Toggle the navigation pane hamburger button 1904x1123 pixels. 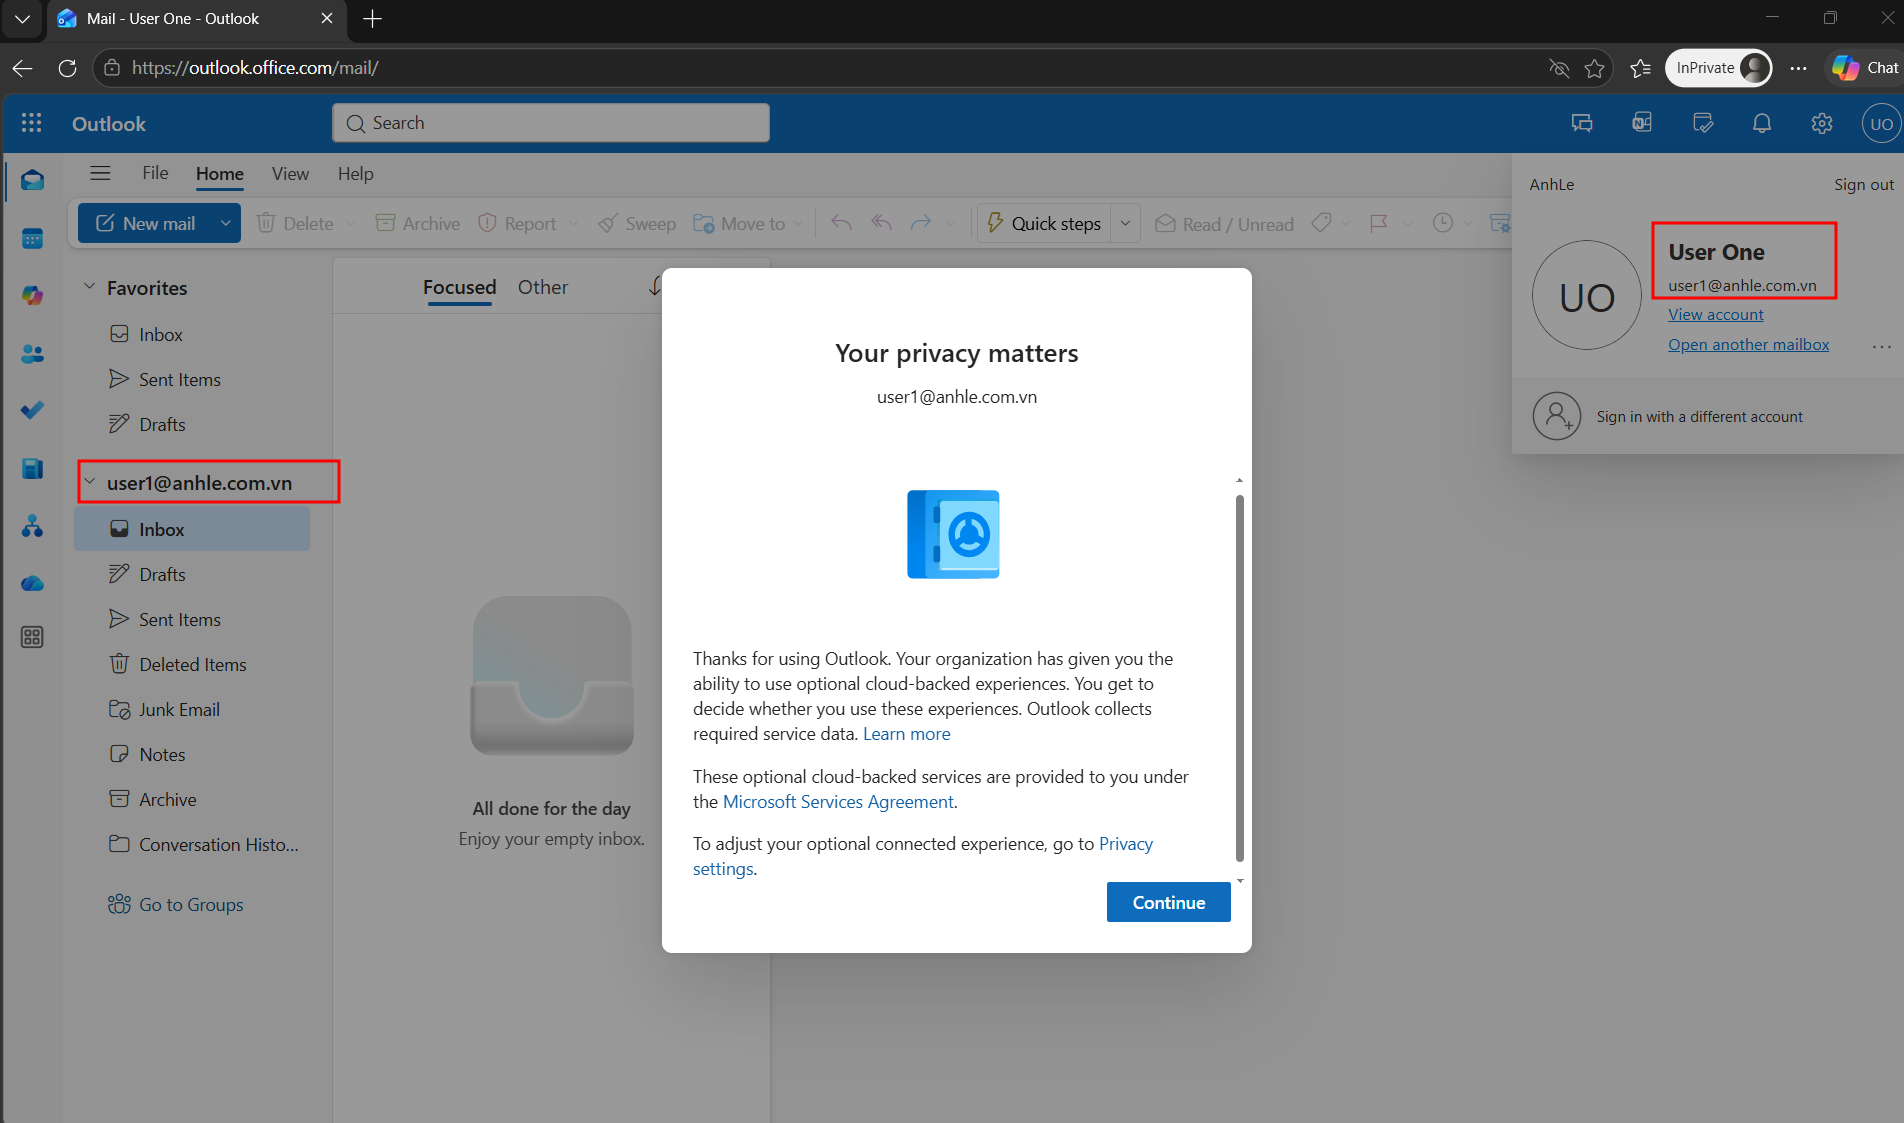[x=100, y=173]
